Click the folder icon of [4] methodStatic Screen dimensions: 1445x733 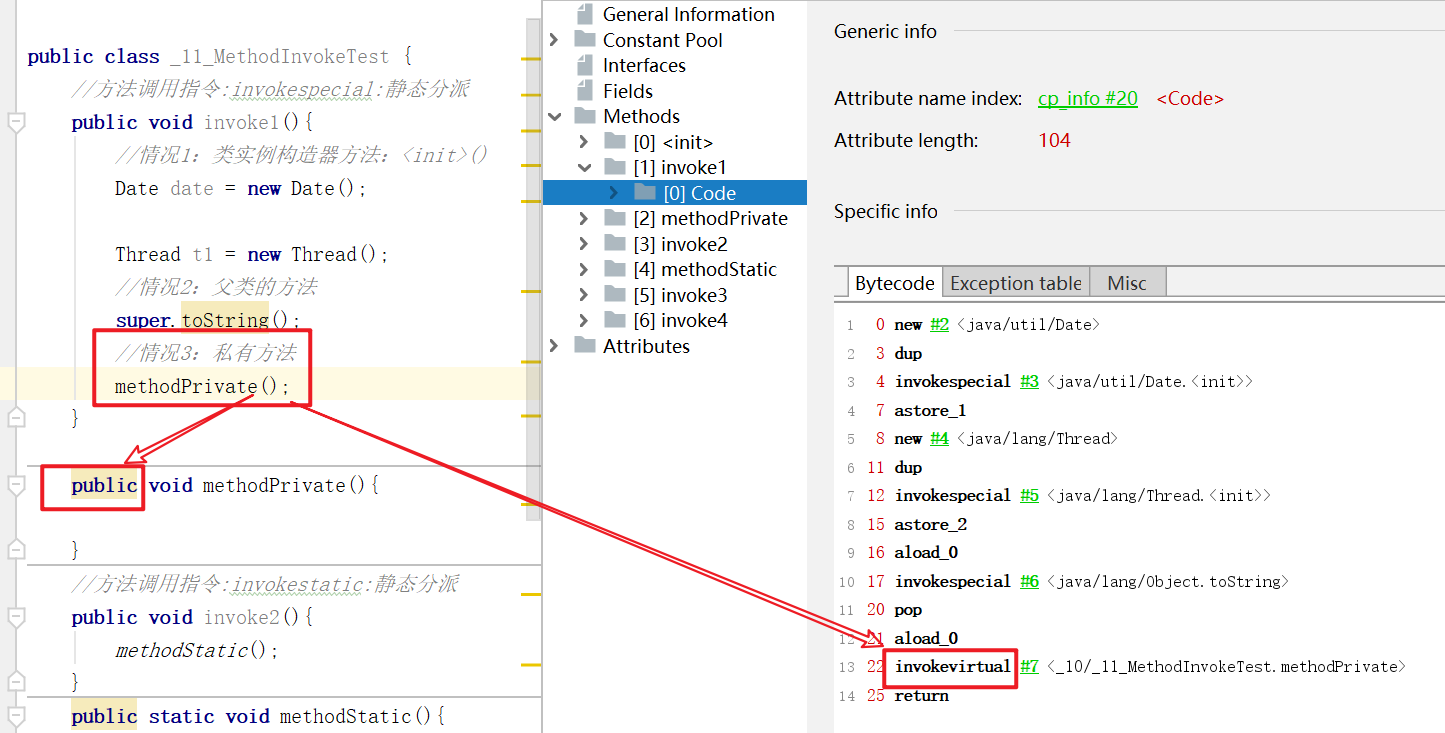615,269
